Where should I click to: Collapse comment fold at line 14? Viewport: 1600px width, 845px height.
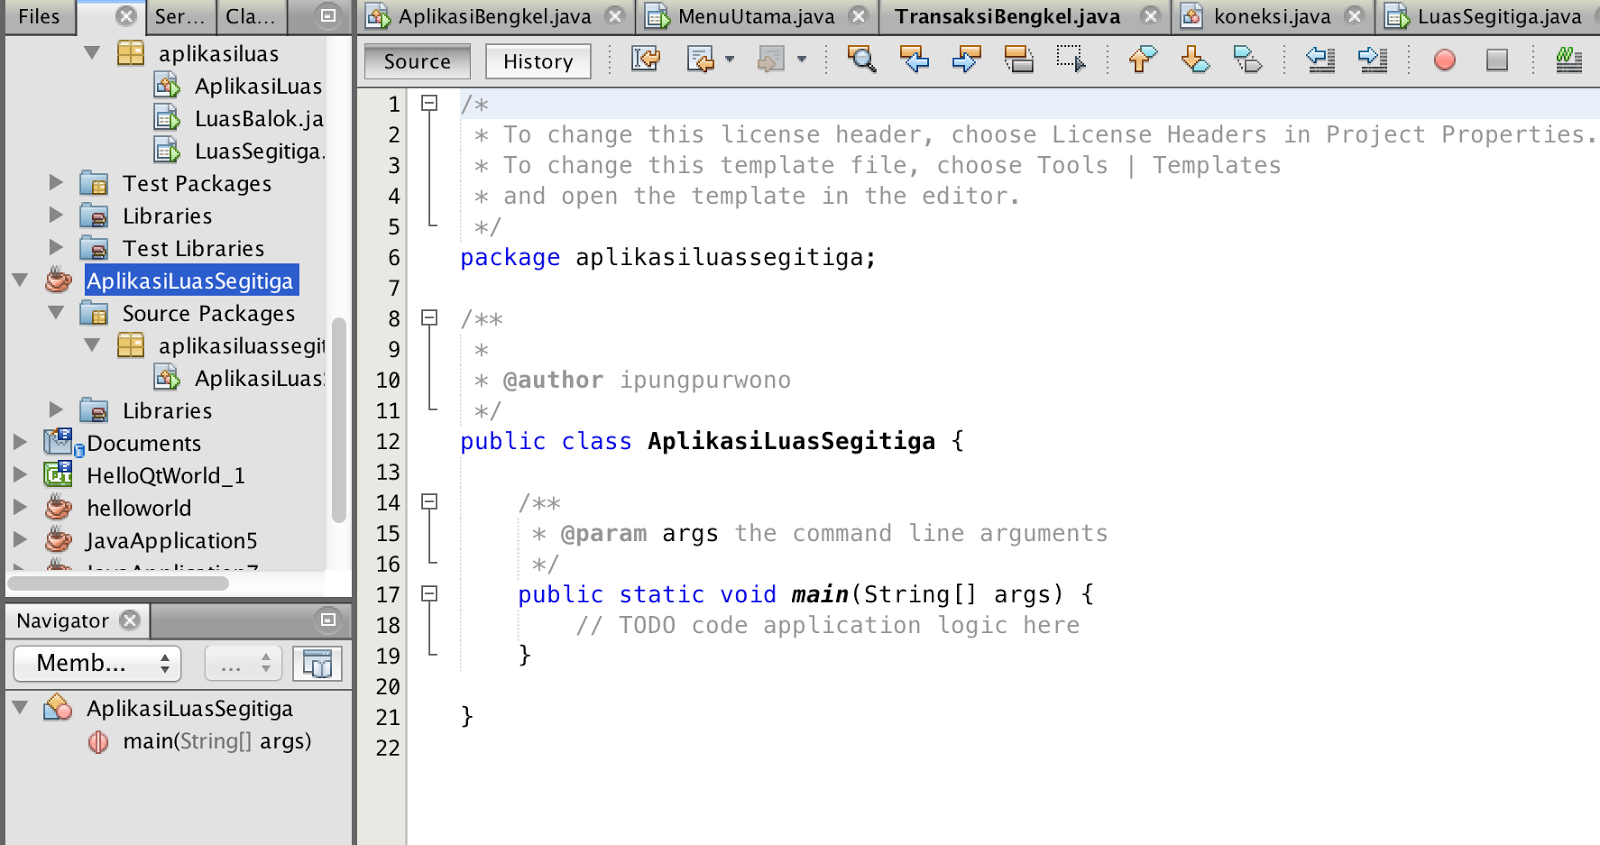pos(429,502)
